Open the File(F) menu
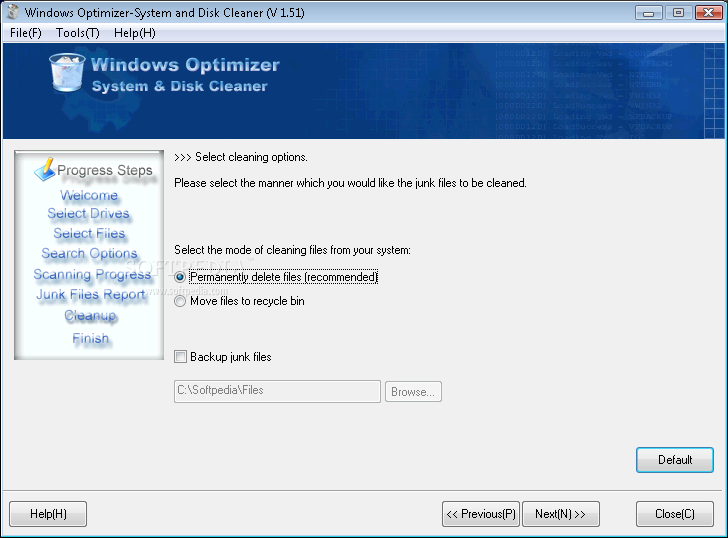This screenshot has height=538, width=728. click(26, 33)
